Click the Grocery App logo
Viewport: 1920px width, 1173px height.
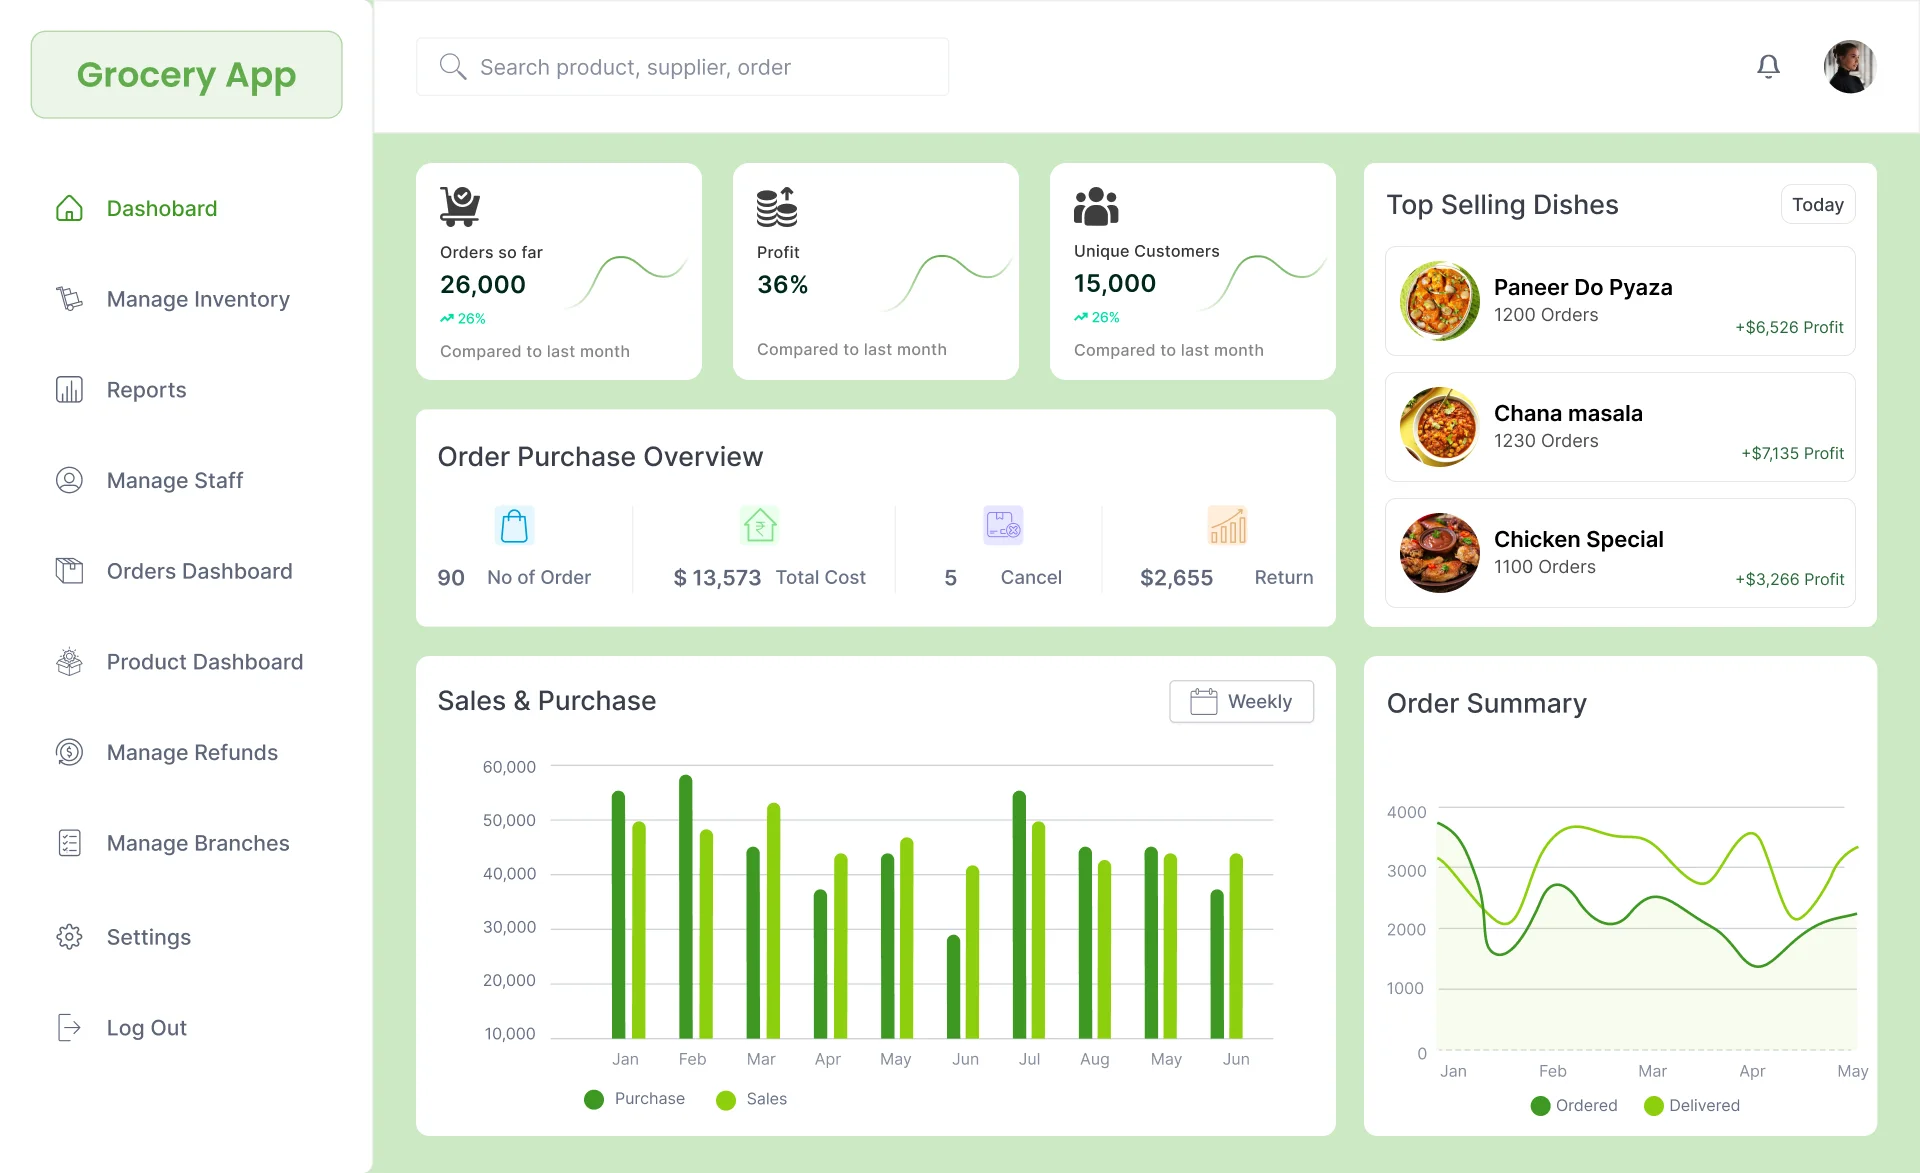click(x=186, y=74)
